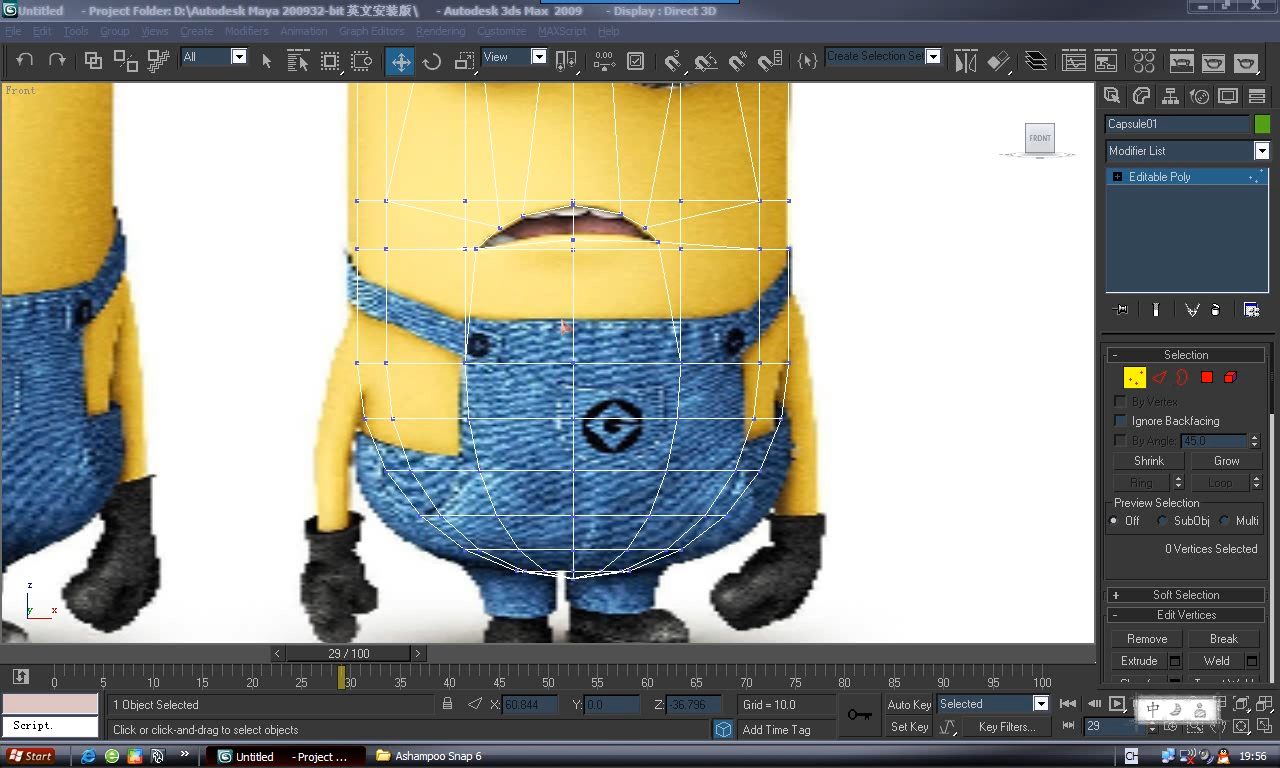Switch to the Motion panel tab
Viewport: 1280px width, 768px height.
1199,96
